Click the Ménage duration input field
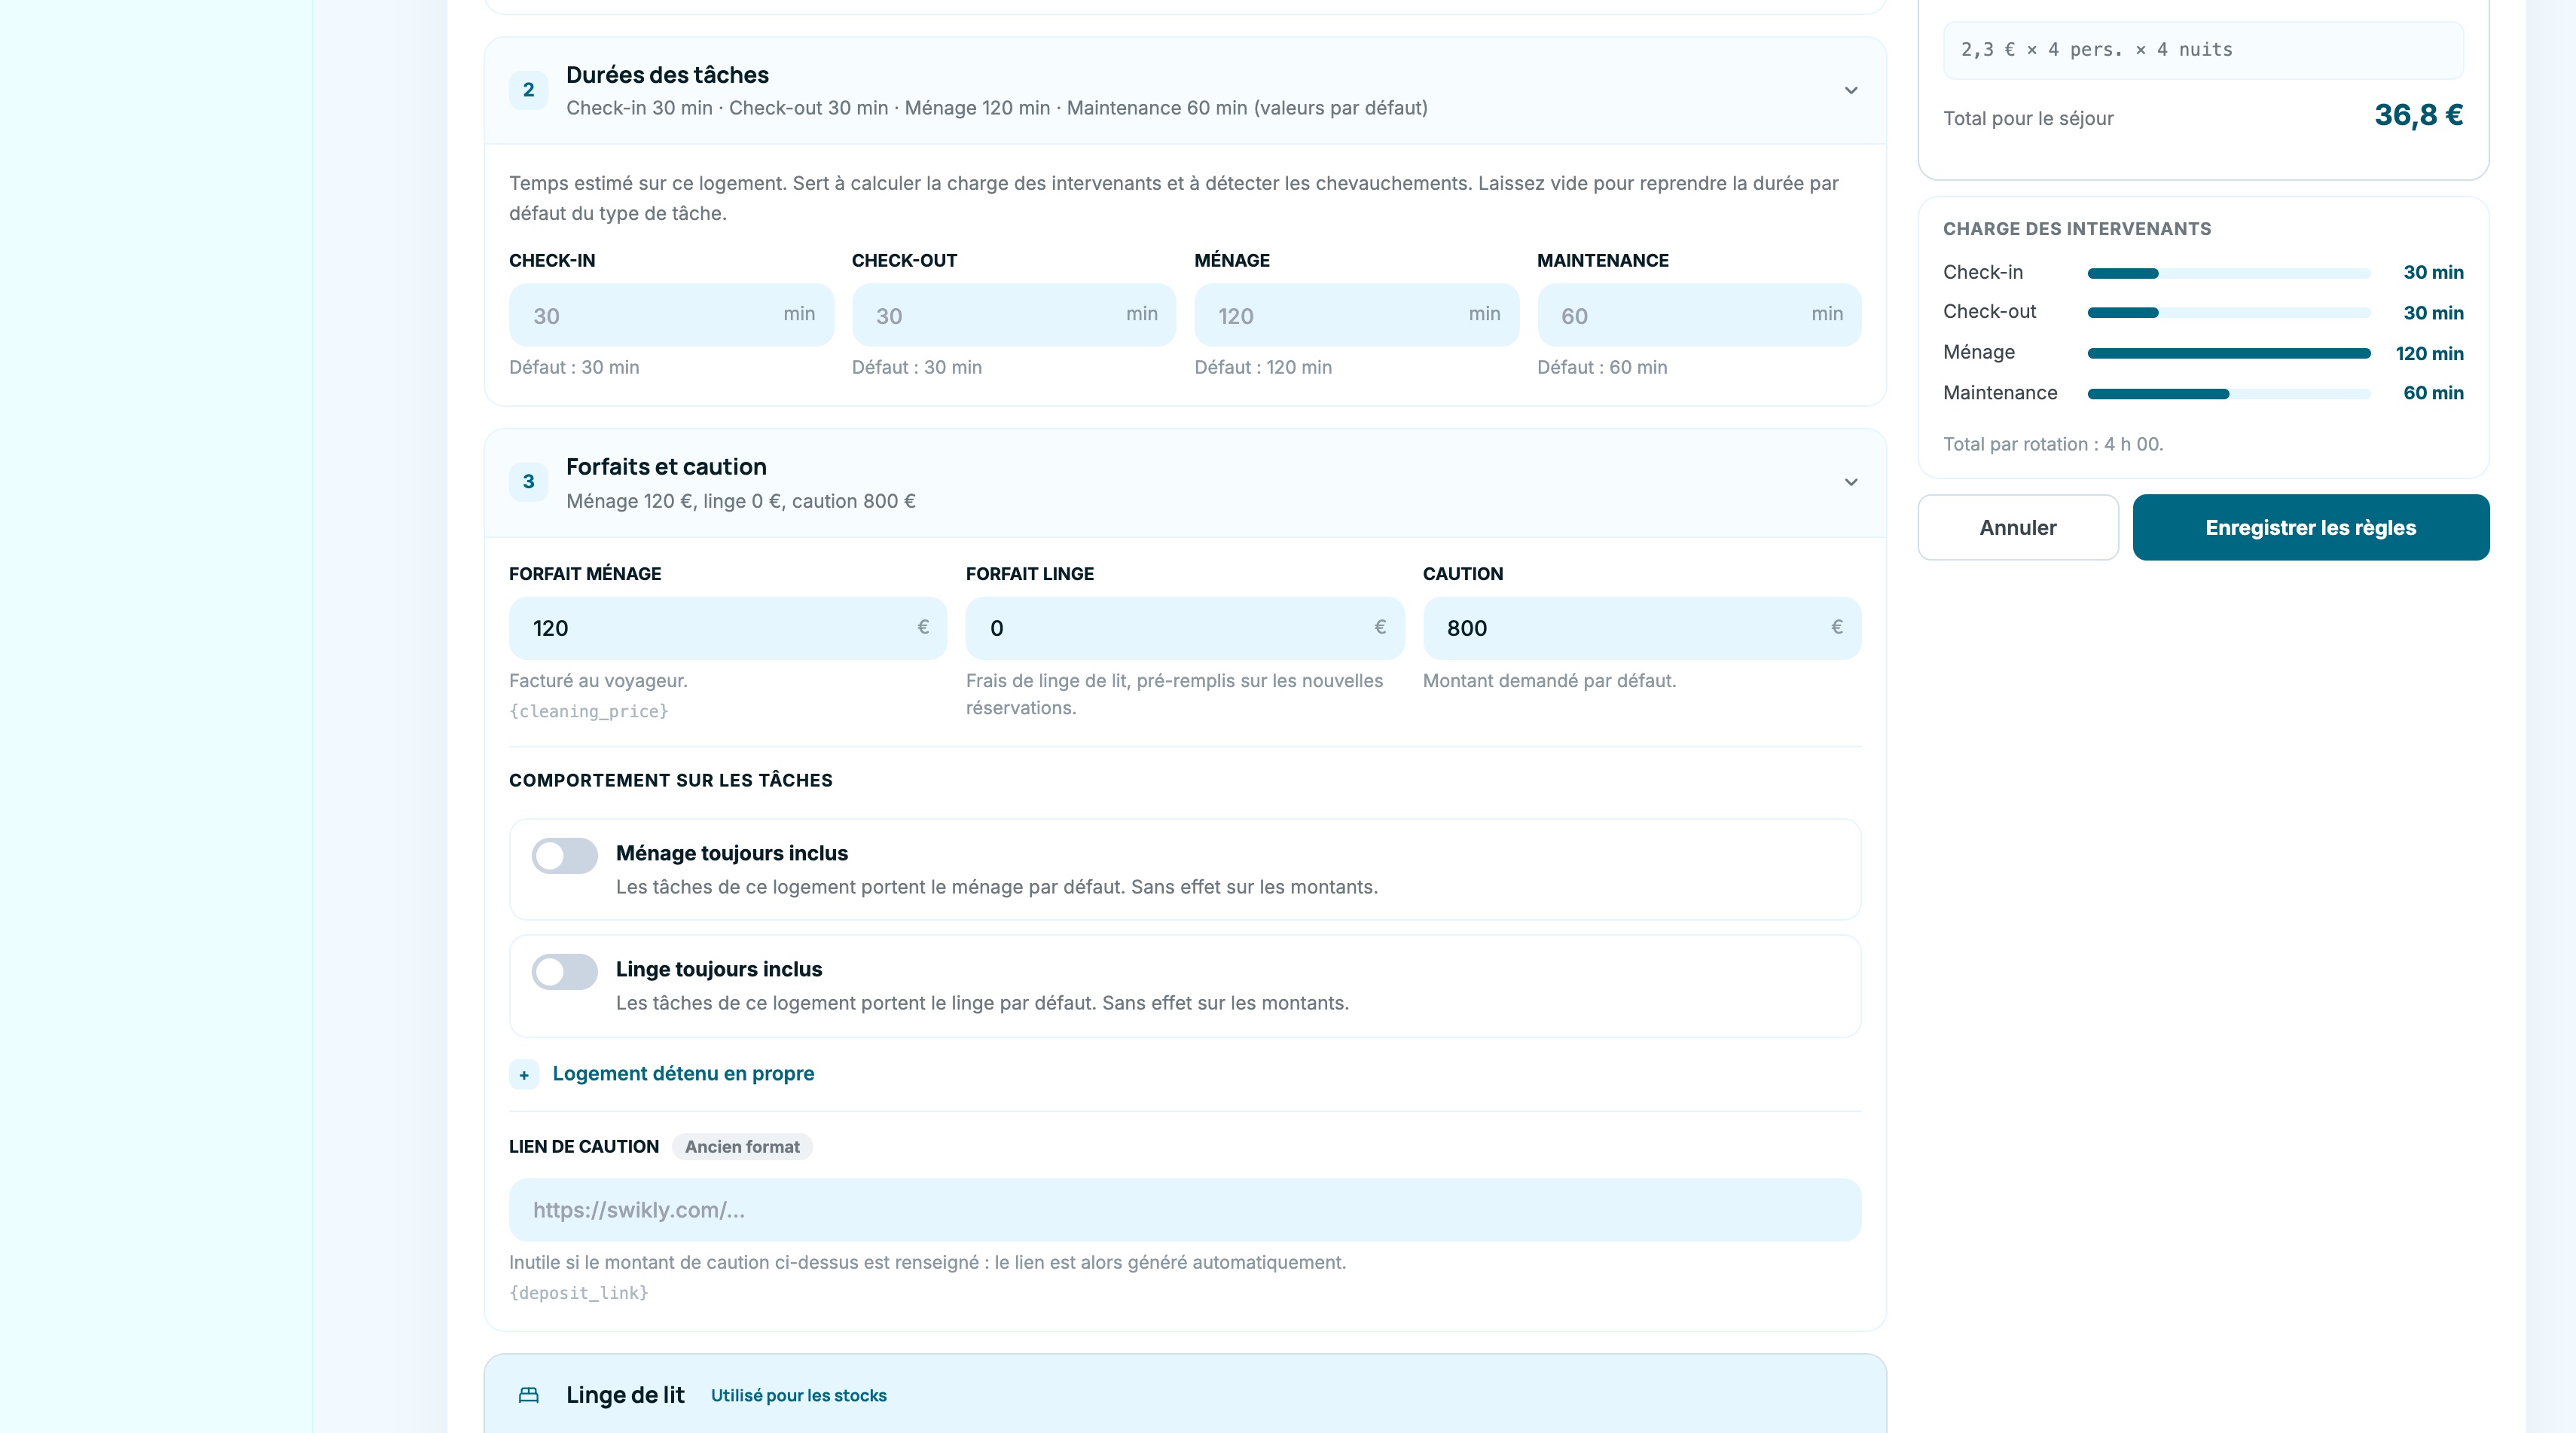2576x1433 pixels. coord(1356,315)
